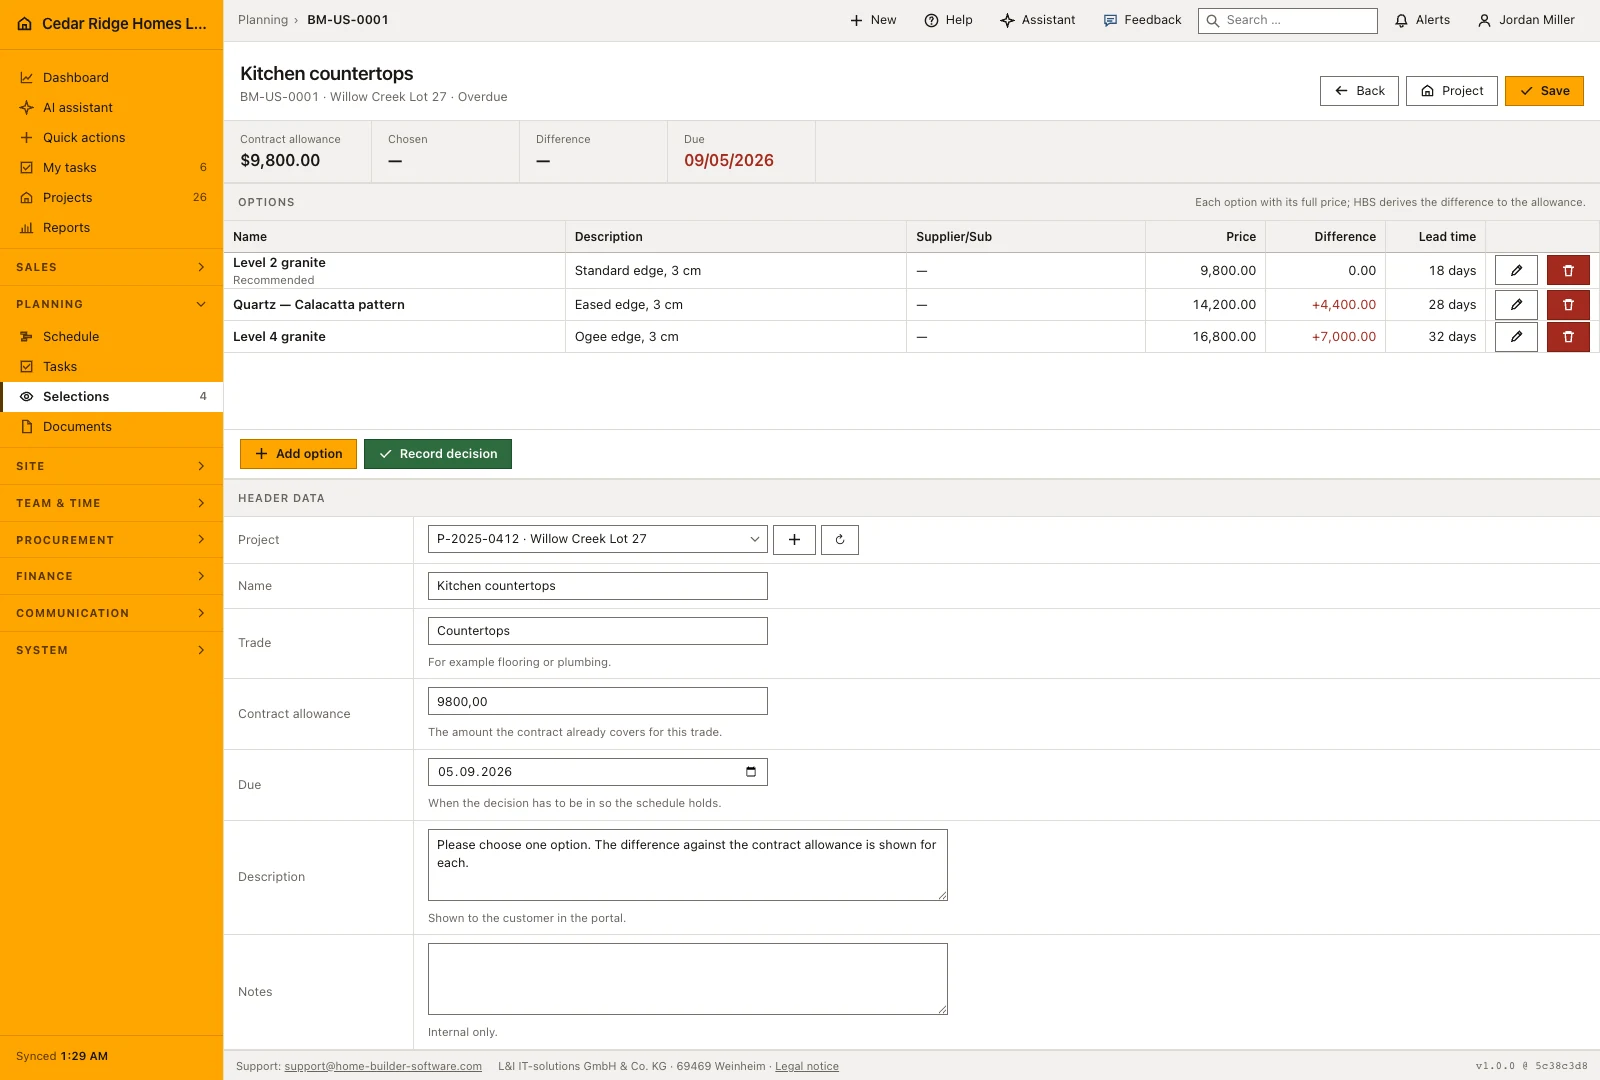Expand the Procurement sidebar section
This screenshot has width=1600, height=1080.
111,540
